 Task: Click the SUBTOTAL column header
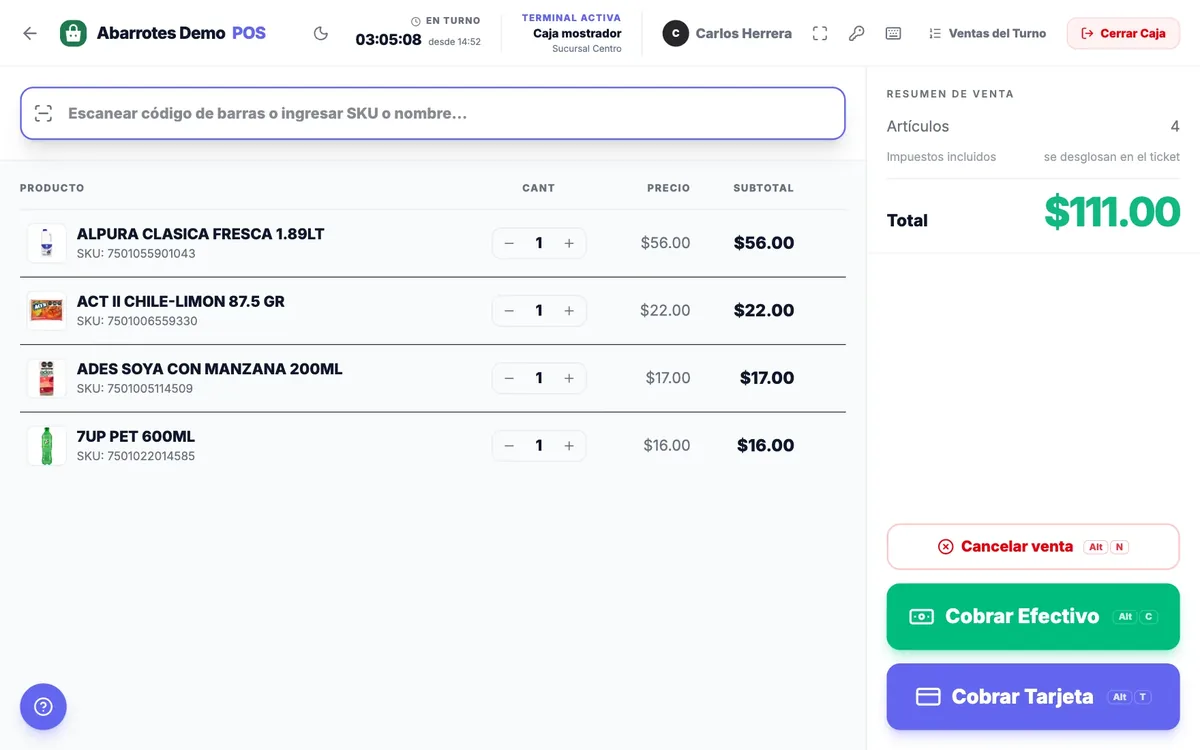pyautogui.click(x=763, y=188)
